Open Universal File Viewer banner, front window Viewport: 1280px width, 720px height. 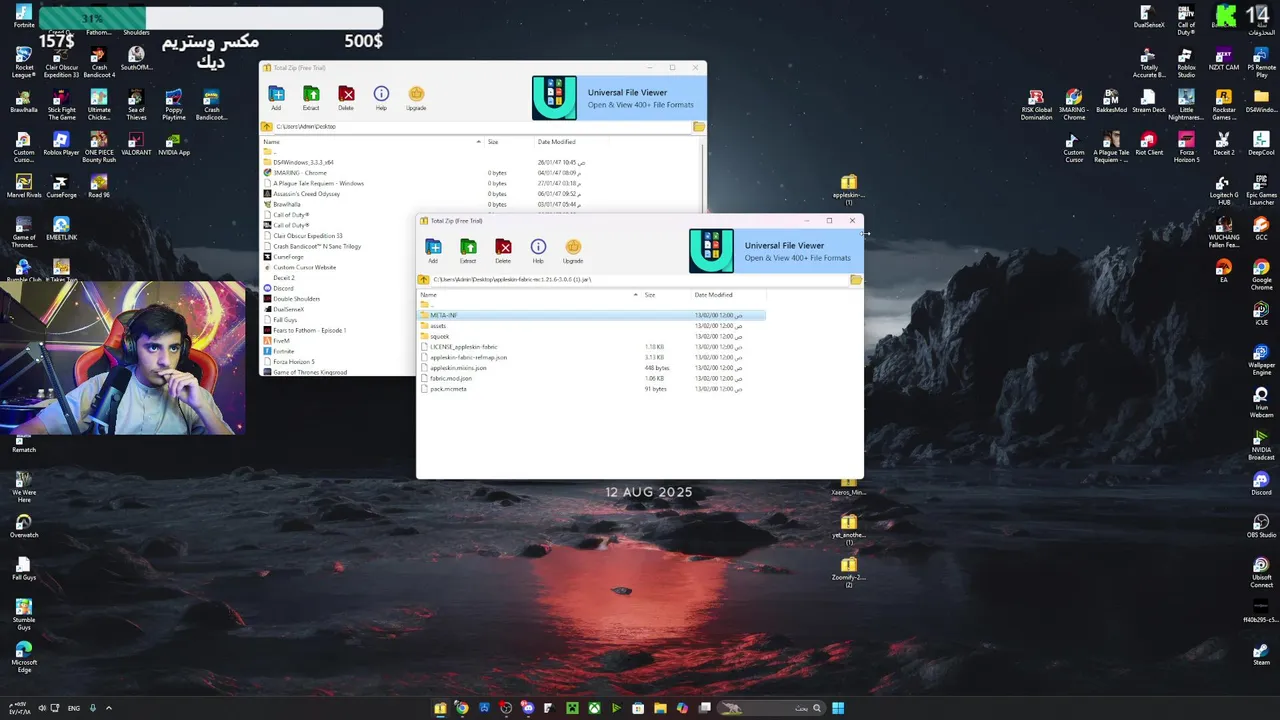coord(775,251)
